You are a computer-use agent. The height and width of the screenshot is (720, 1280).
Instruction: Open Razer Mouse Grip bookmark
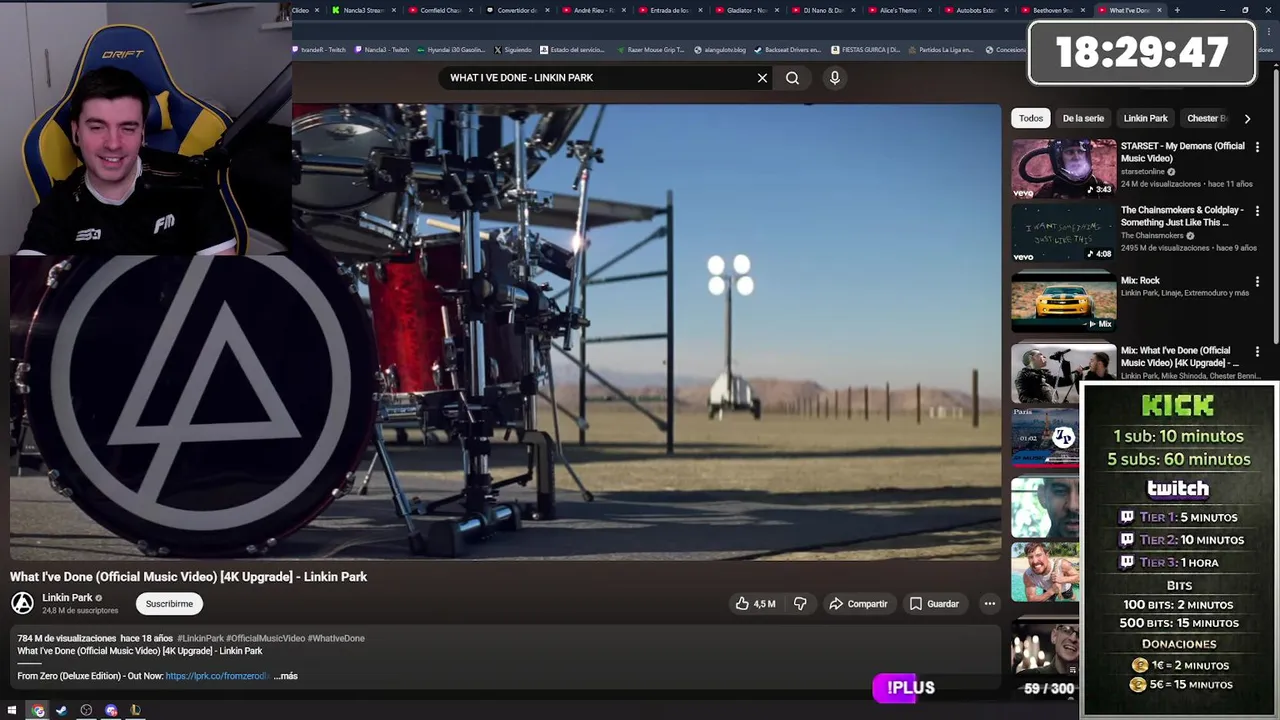tap(651, 50)
